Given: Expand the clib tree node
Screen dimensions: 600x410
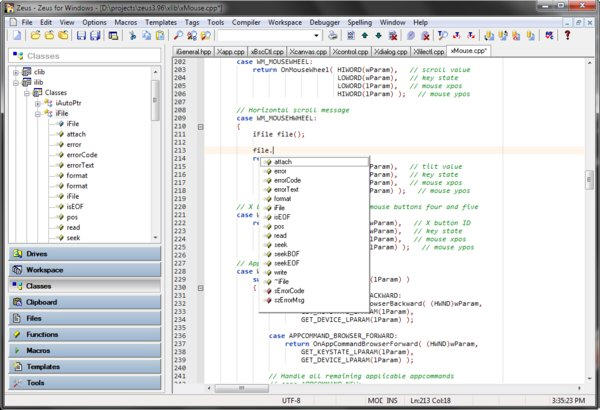Looking at the screenshot, I should 15,72.
